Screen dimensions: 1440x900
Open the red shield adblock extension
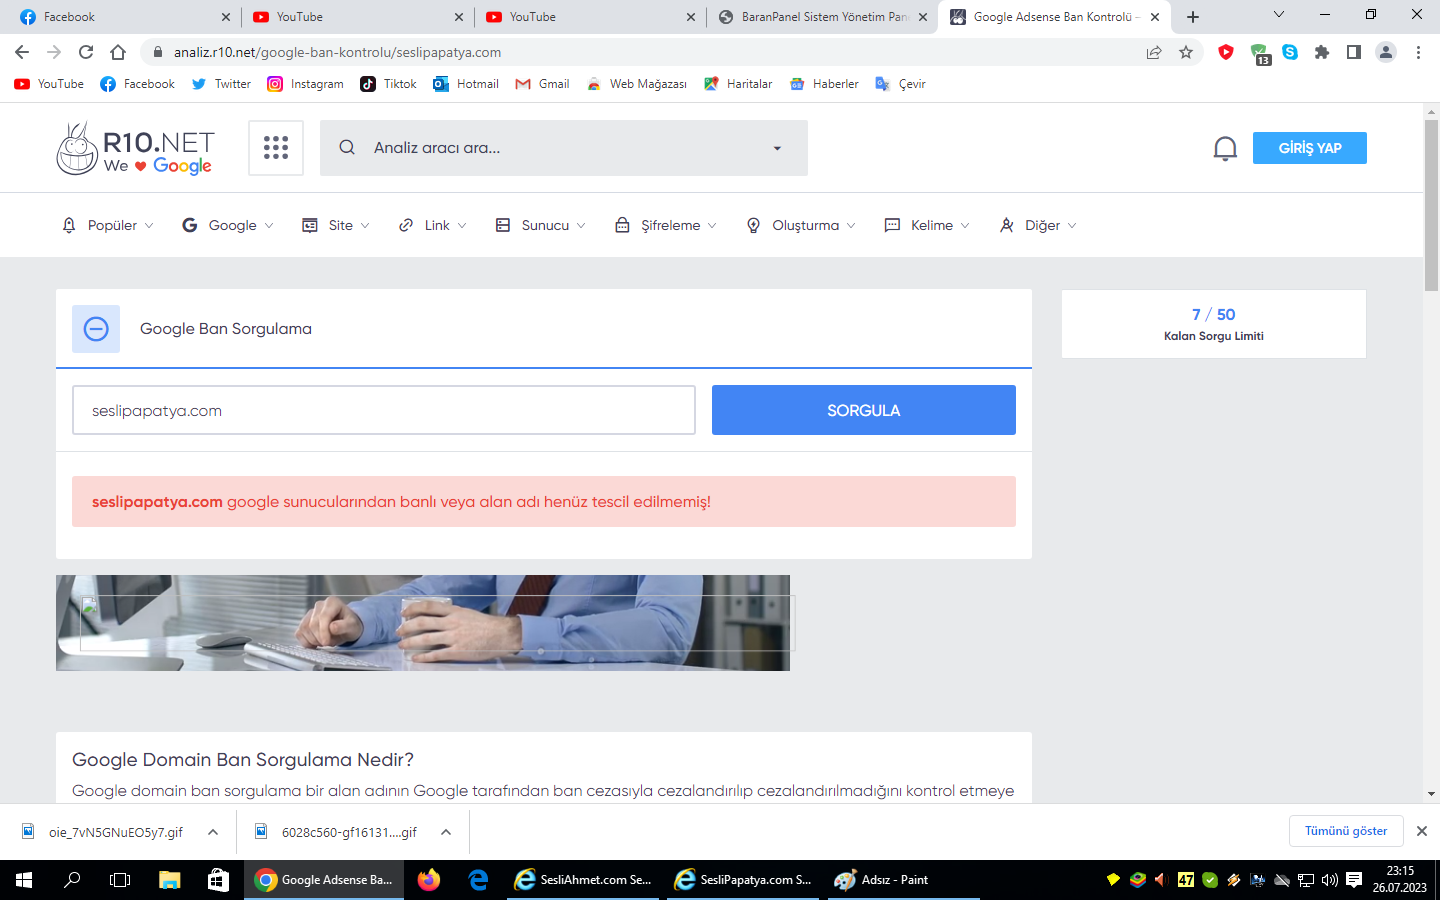(x=1226, y=52)
